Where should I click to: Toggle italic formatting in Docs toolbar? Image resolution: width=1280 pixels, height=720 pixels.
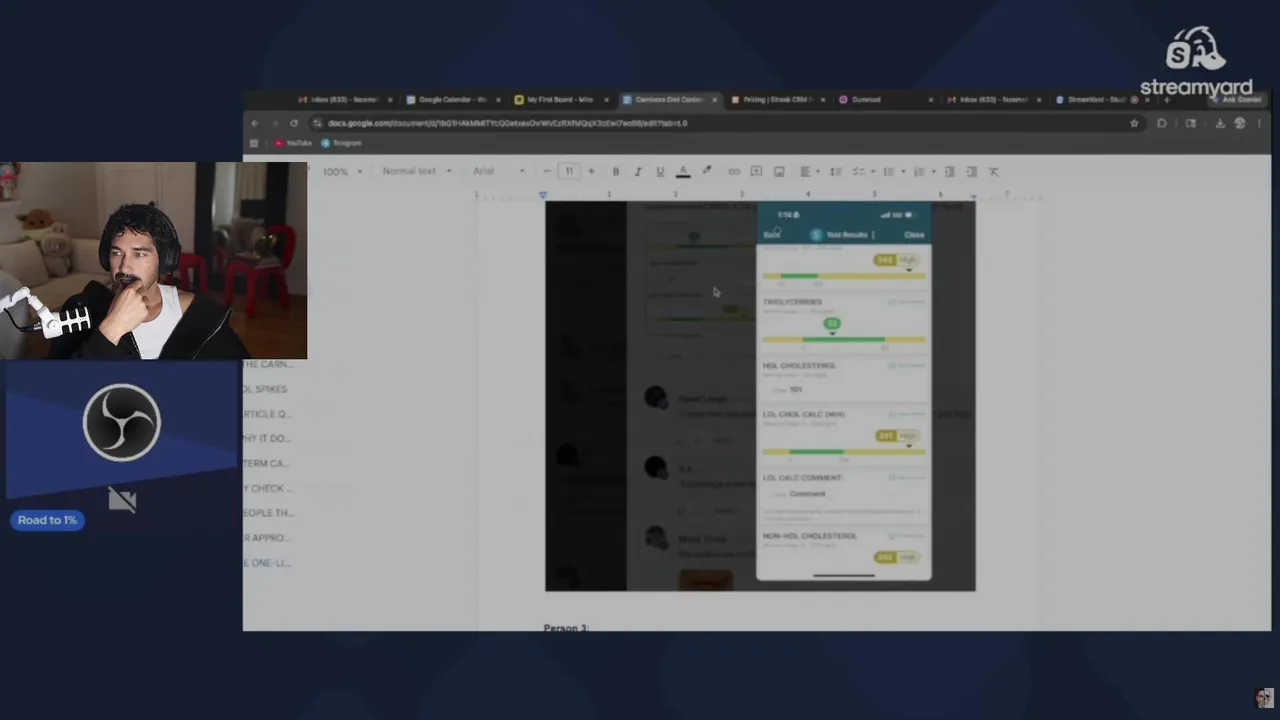638,171
